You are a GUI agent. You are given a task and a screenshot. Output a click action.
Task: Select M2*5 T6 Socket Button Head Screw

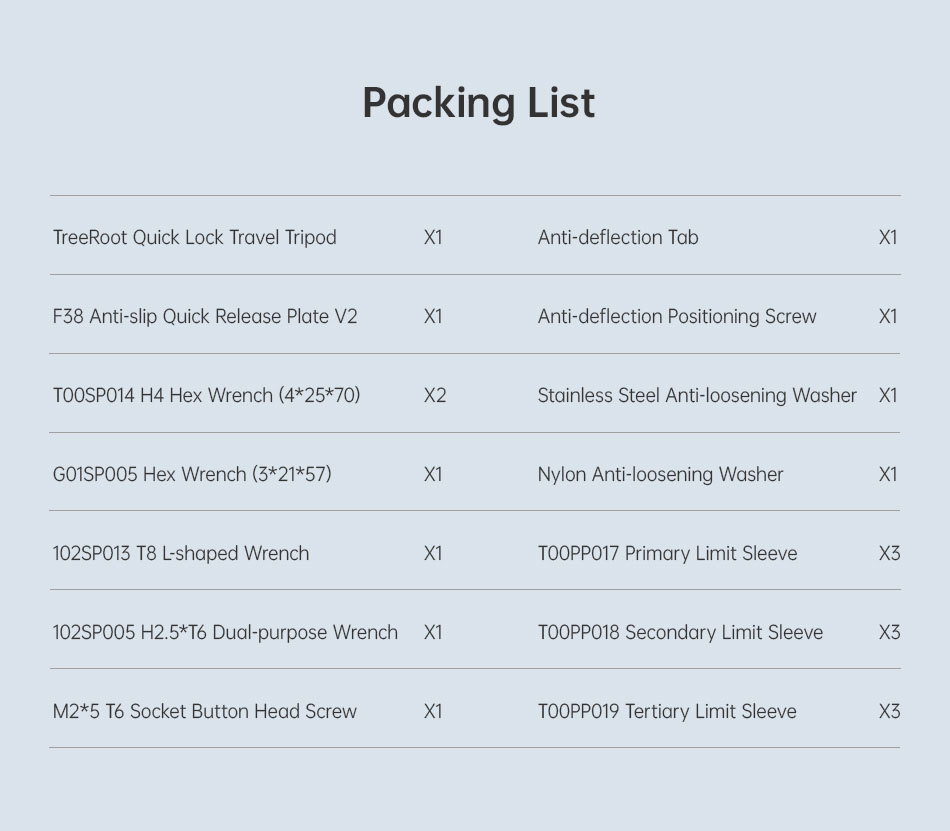204,712
